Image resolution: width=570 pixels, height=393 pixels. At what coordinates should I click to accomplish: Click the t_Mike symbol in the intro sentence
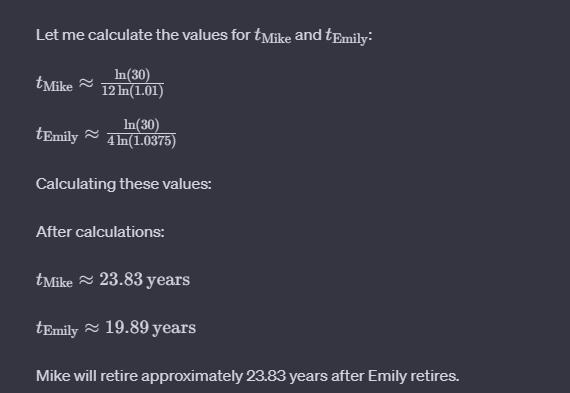point(273,36)
